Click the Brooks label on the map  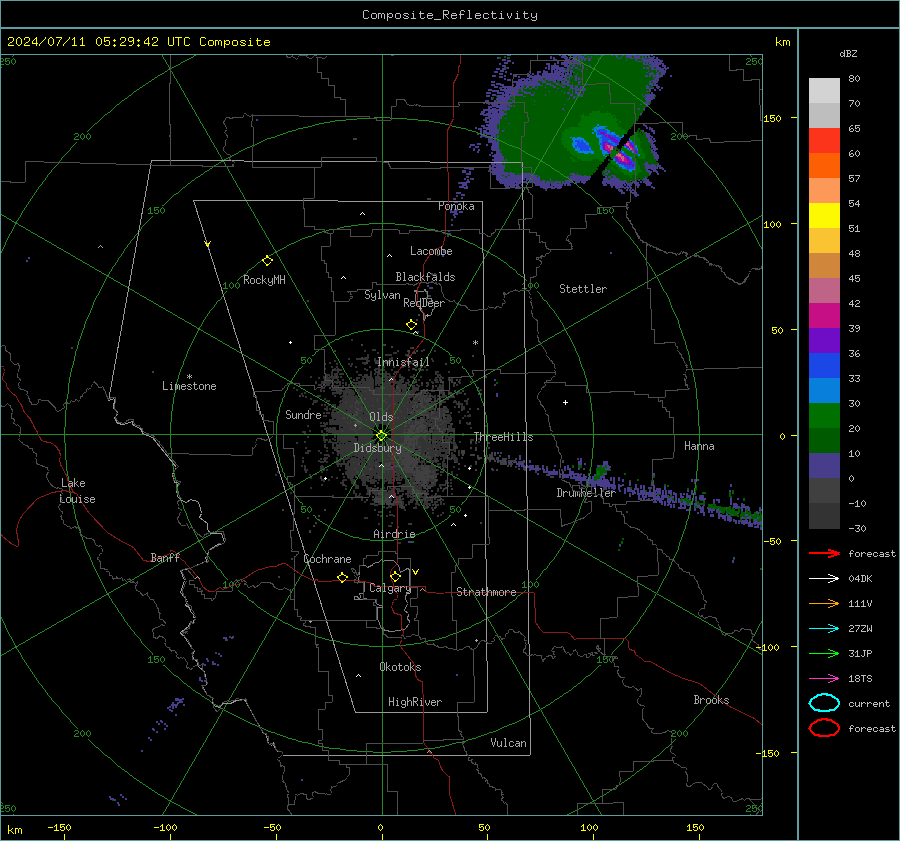[x=711, y=700]
